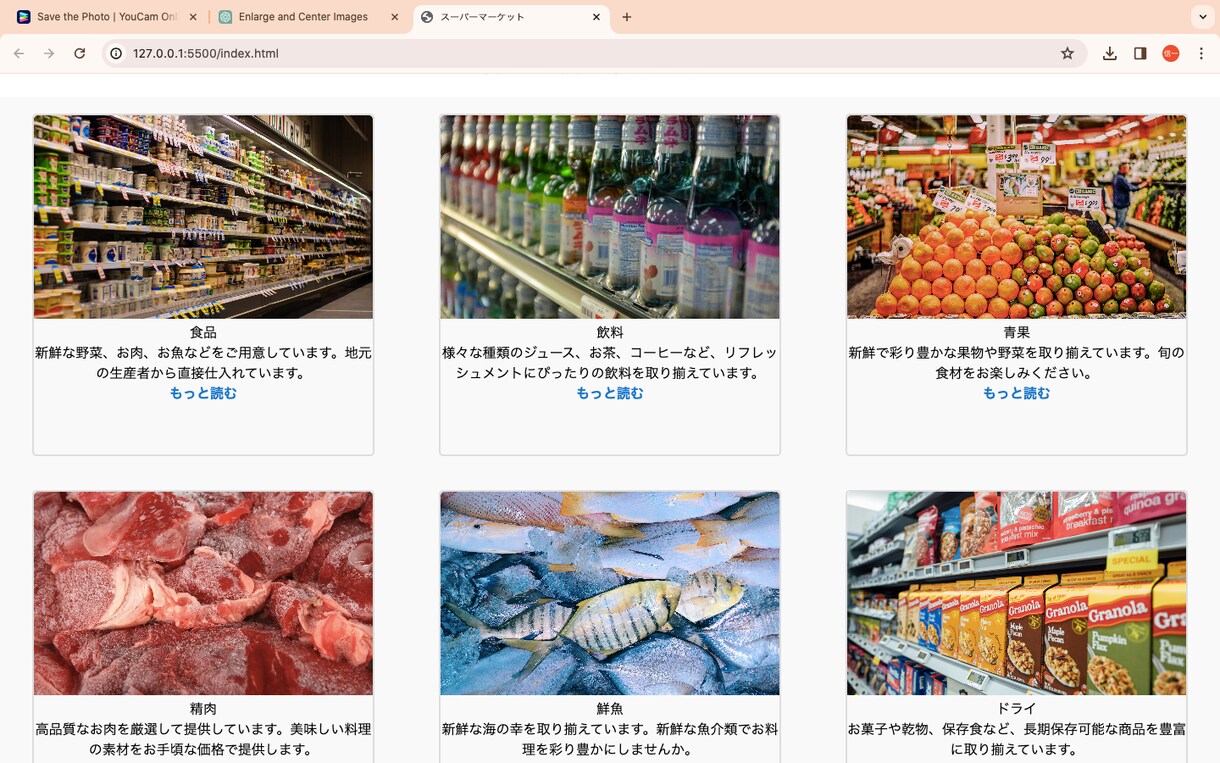Click the 精肉 frozen meat image
This screenshot has width=1220, height=763.
pyautogui.click(x=203, y=593)
